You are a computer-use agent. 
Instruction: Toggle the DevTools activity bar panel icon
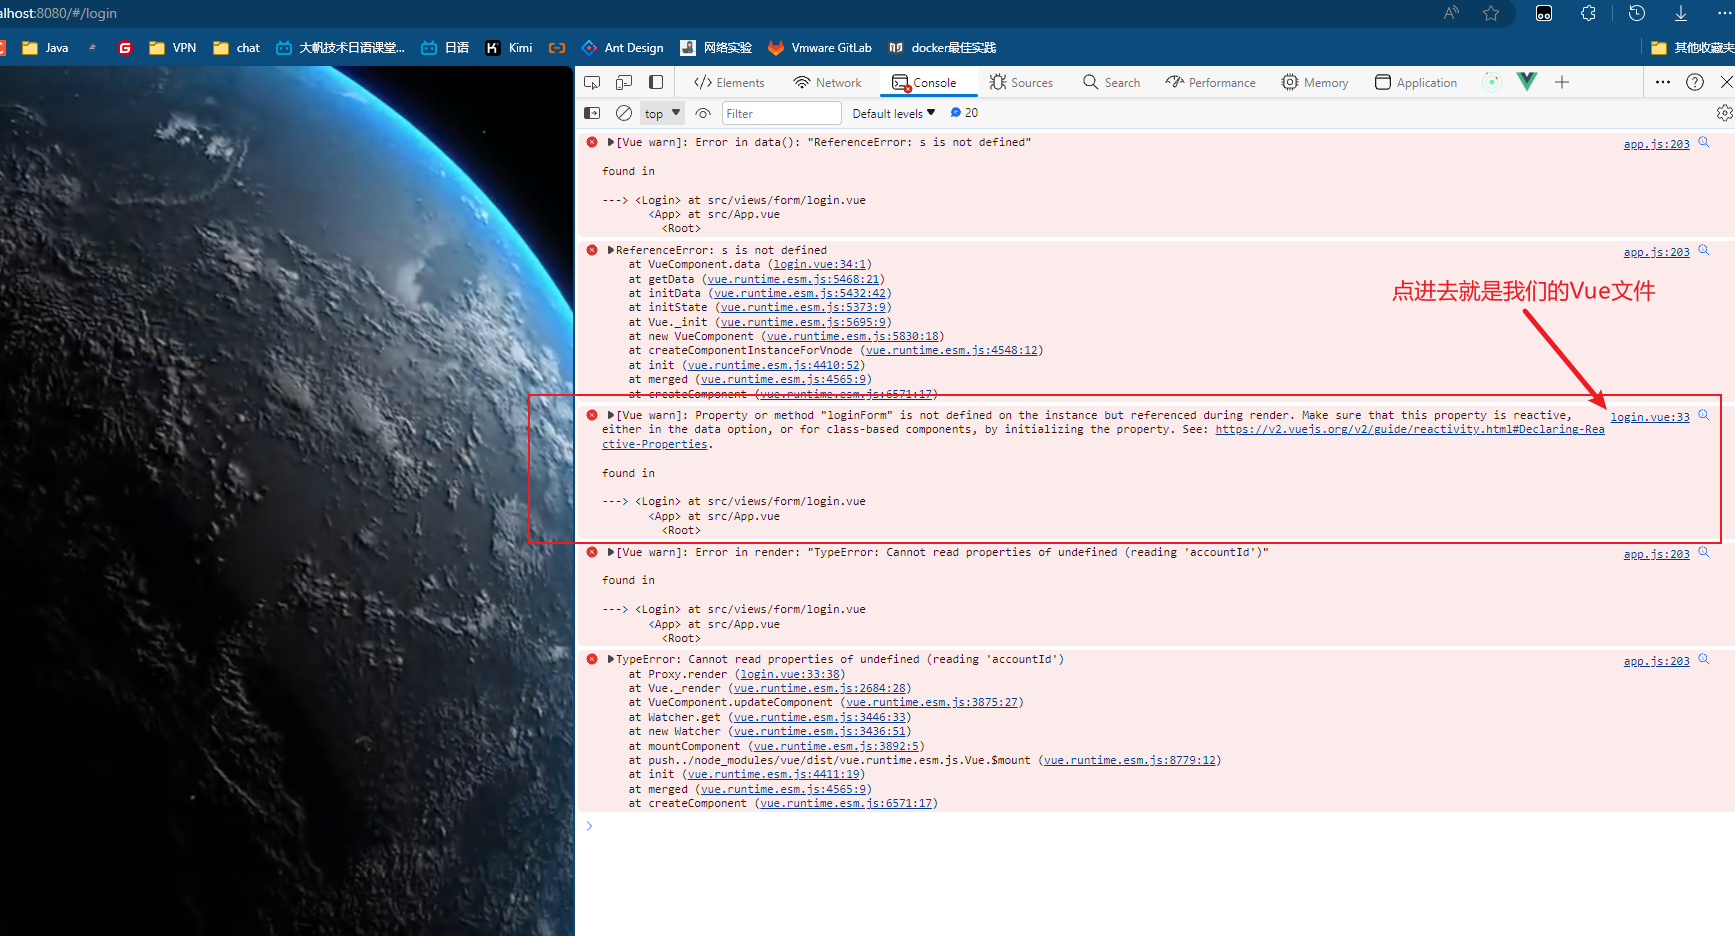point(656,82)
